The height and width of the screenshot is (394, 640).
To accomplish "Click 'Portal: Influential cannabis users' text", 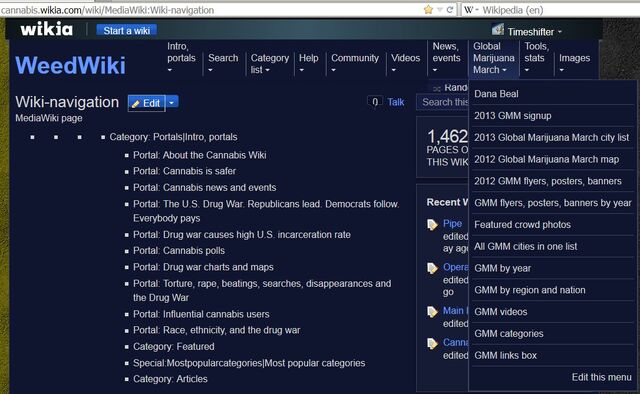I will [x=201, y=314].
